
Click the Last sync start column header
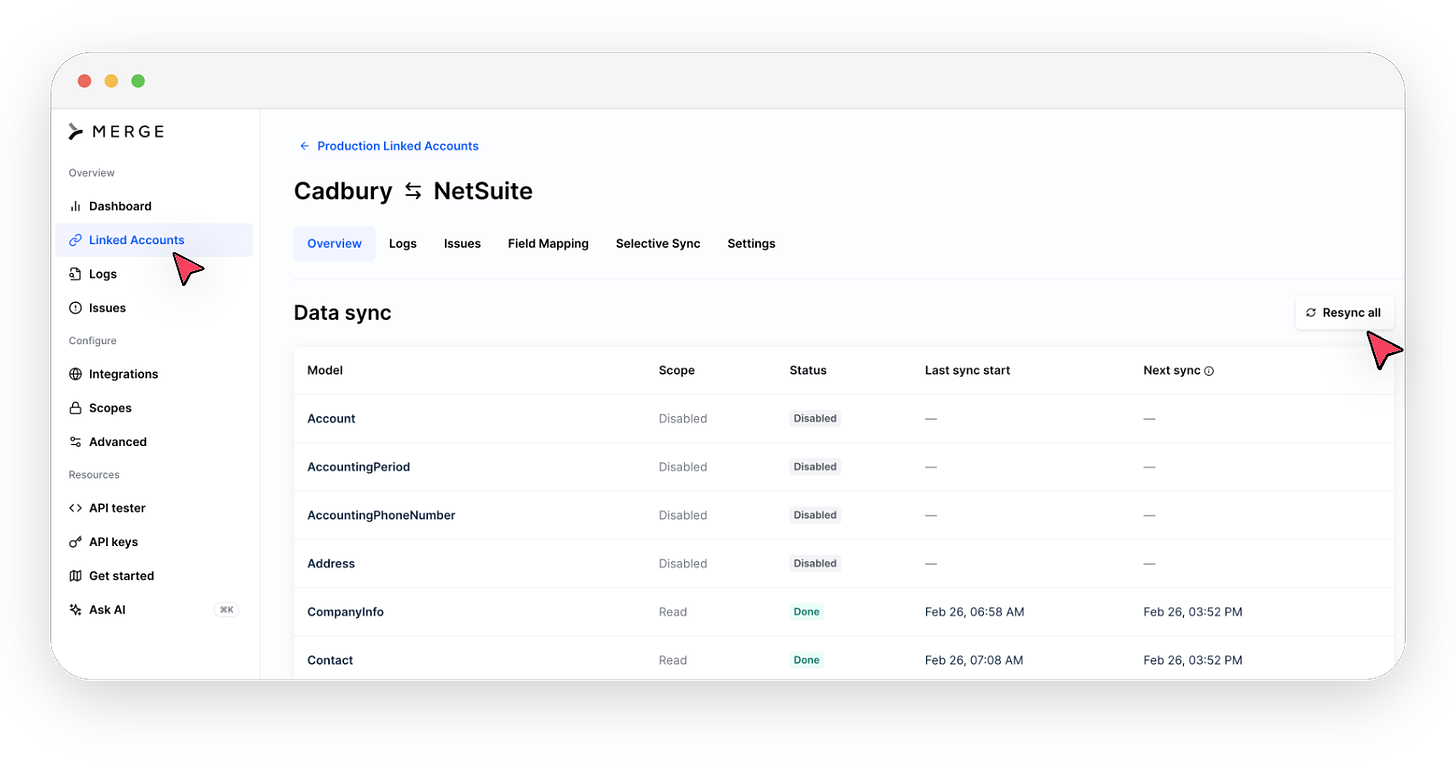pyautogui.click(x=968, y=370)
